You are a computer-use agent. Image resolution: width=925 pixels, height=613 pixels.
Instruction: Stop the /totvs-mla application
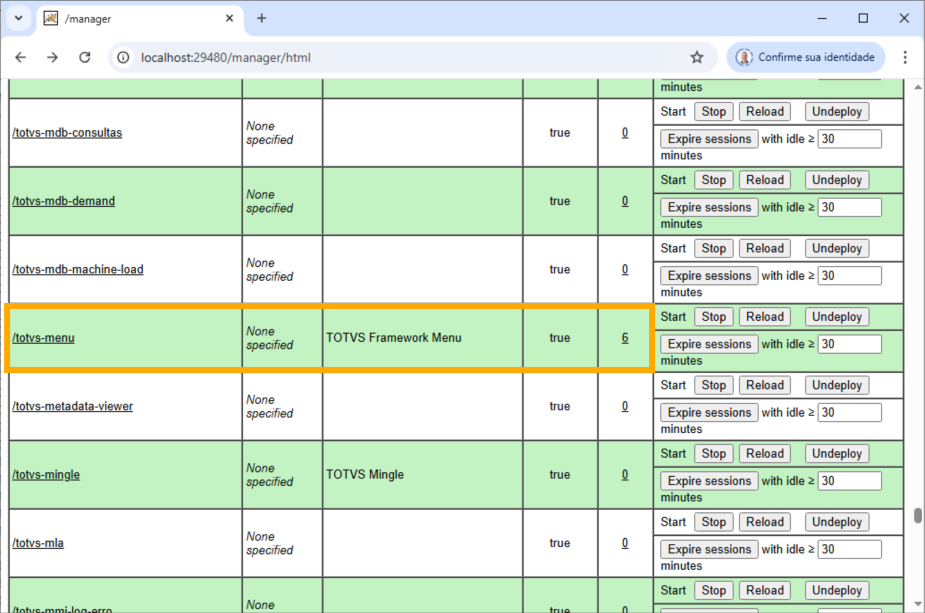714,522
